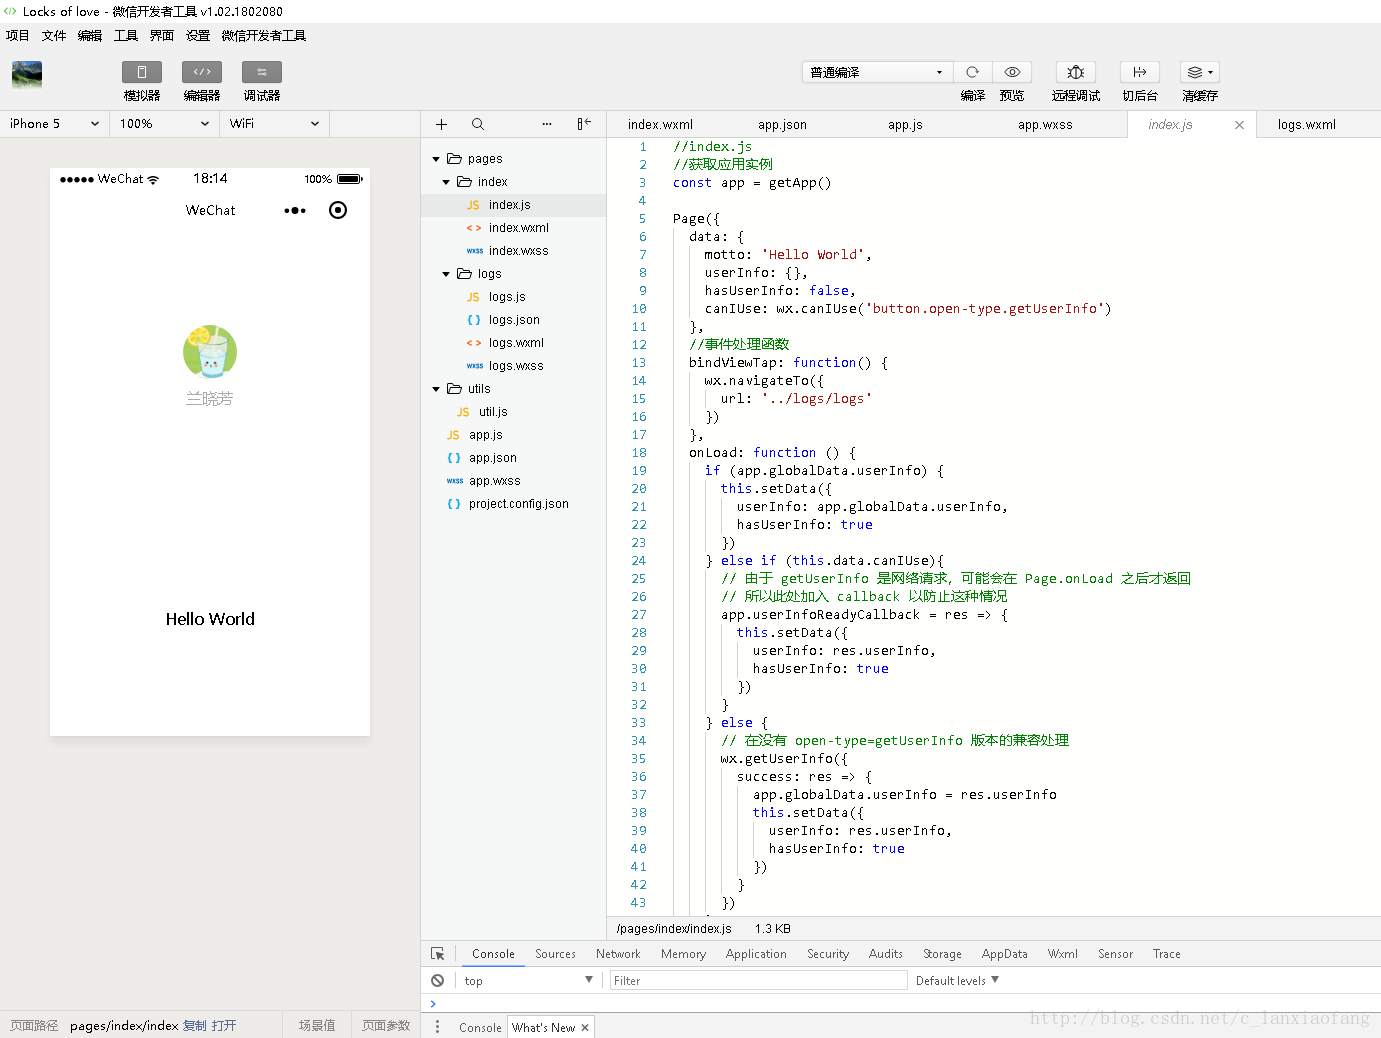Click inspect element picker icon
The height and width of the screenshot is (1038, 1381).
(438, 954)
